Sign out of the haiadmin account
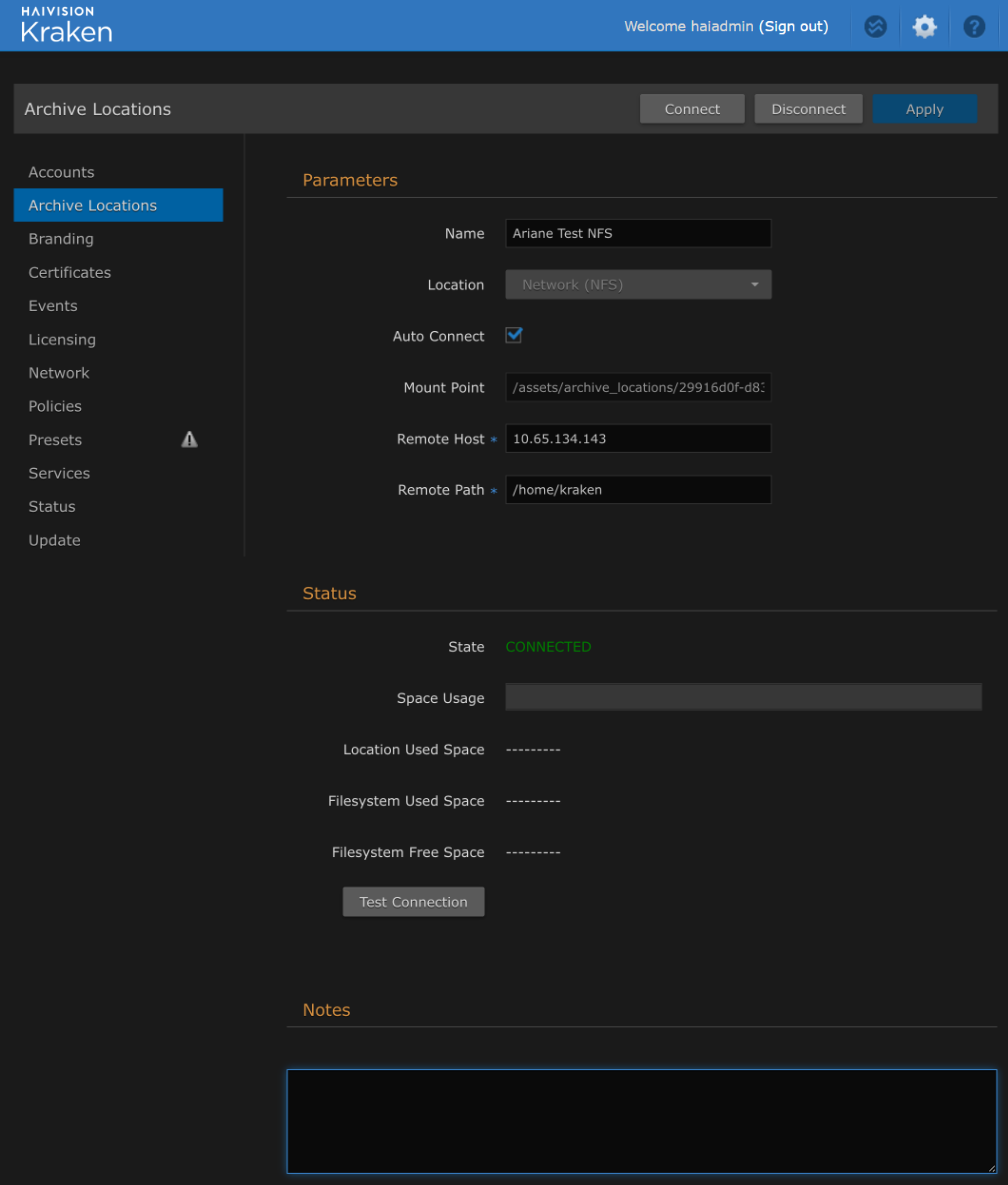Image resolution: width=1008 pixels, height=1185 pixels. (794, 27)
